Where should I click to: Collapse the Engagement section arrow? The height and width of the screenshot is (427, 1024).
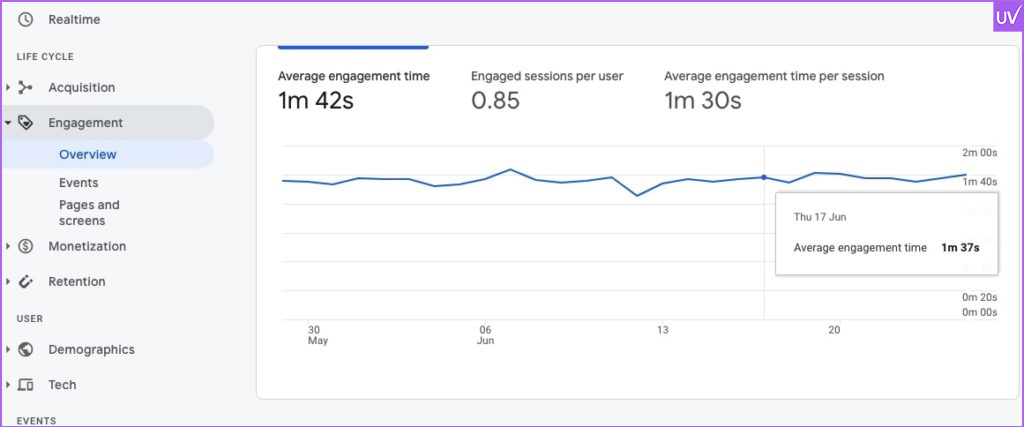tap(8, 123)
